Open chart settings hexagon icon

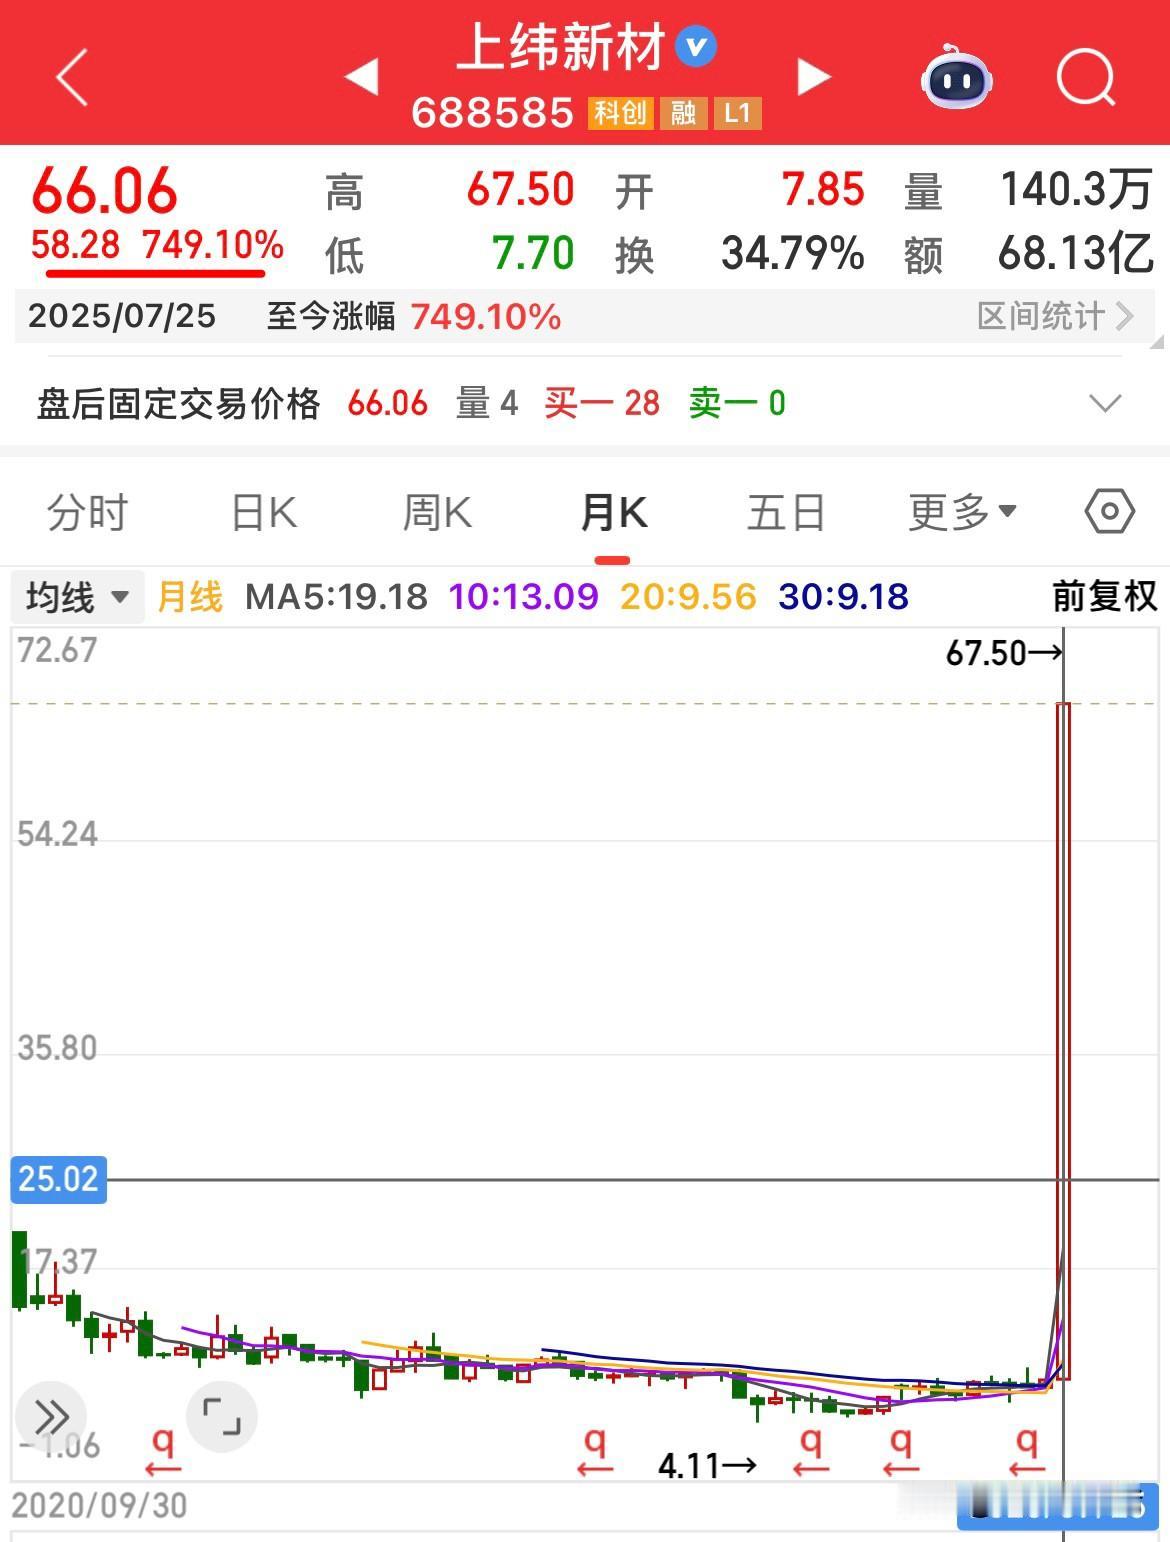point(1109,512)
